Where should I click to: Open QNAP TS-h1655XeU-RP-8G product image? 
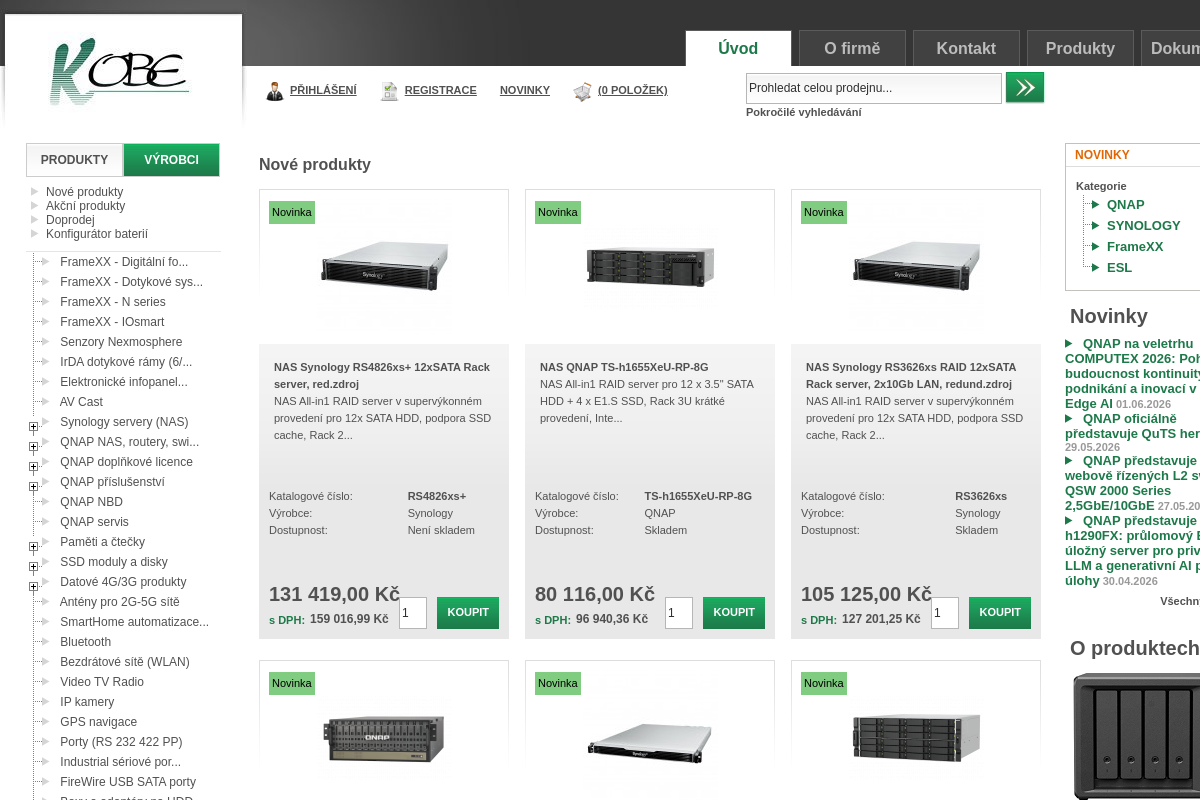tap(650, 266)
